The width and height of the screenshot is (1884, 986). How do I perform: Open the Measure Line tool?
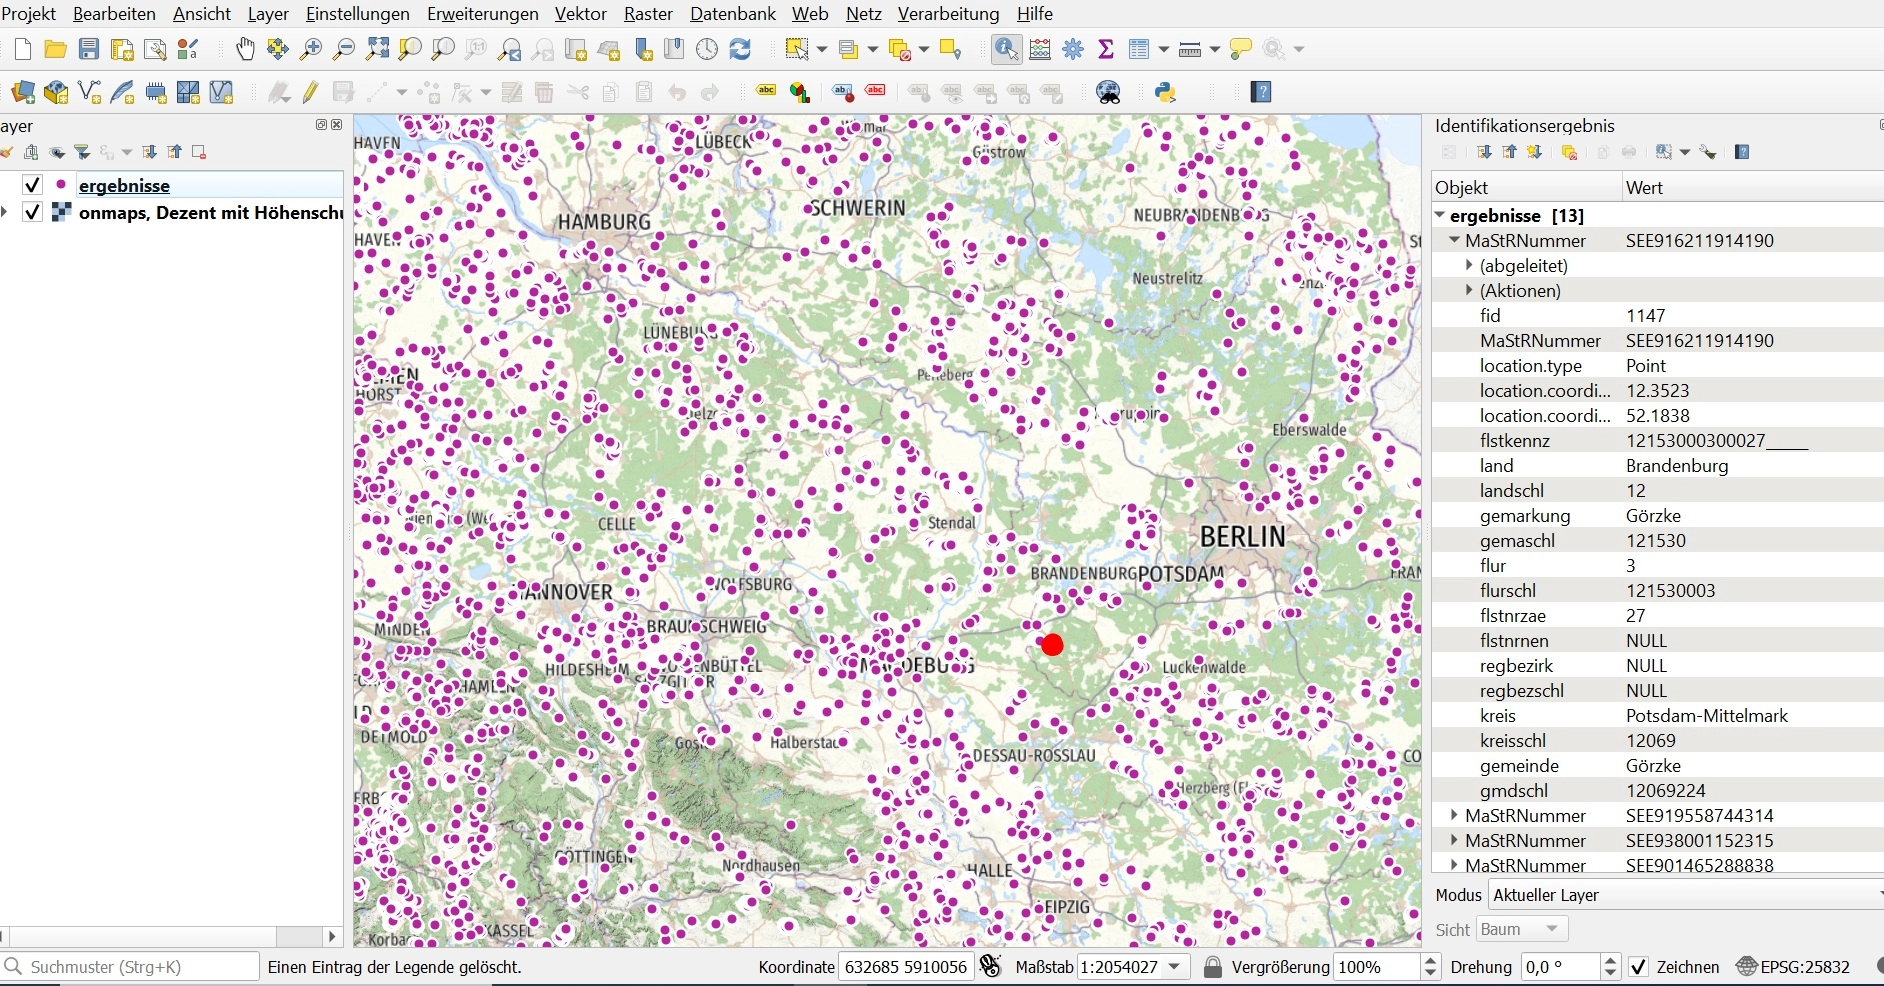(x=1190, y=49)
